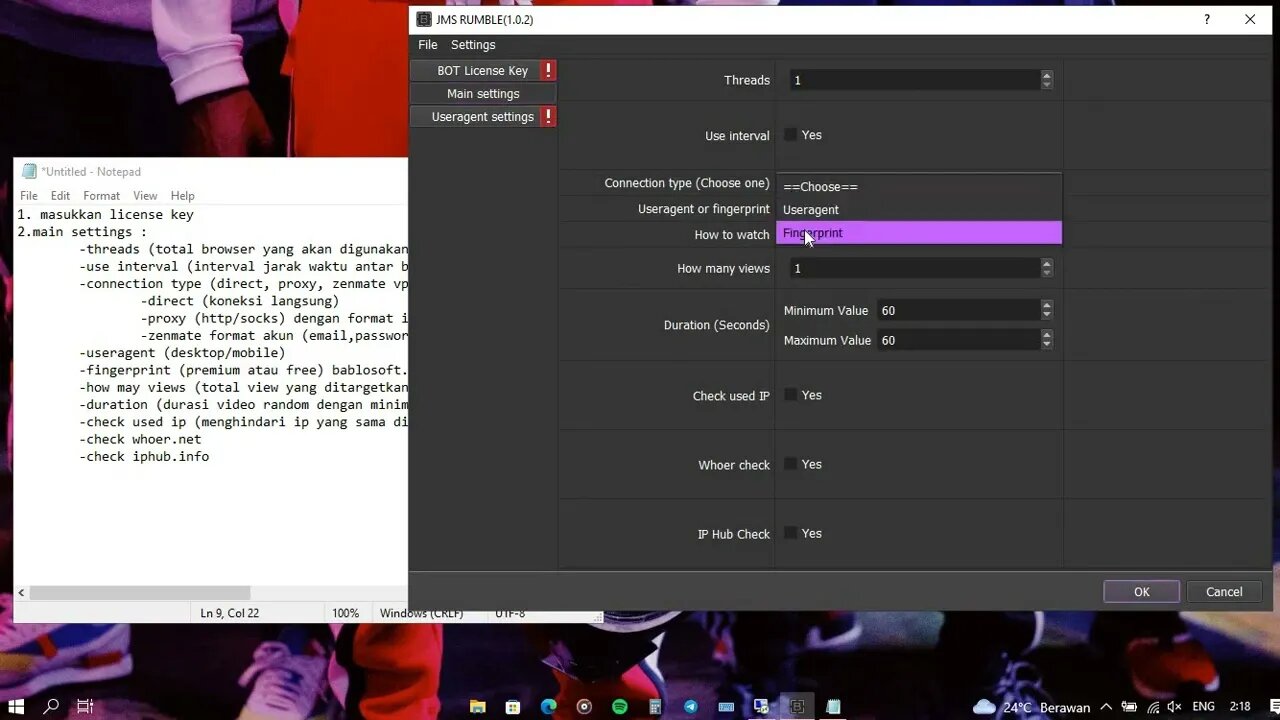Open Calculator from the taskbar
Image resolution: width=1280 pixels, height=720 pixels.
(x=655, y=706)
